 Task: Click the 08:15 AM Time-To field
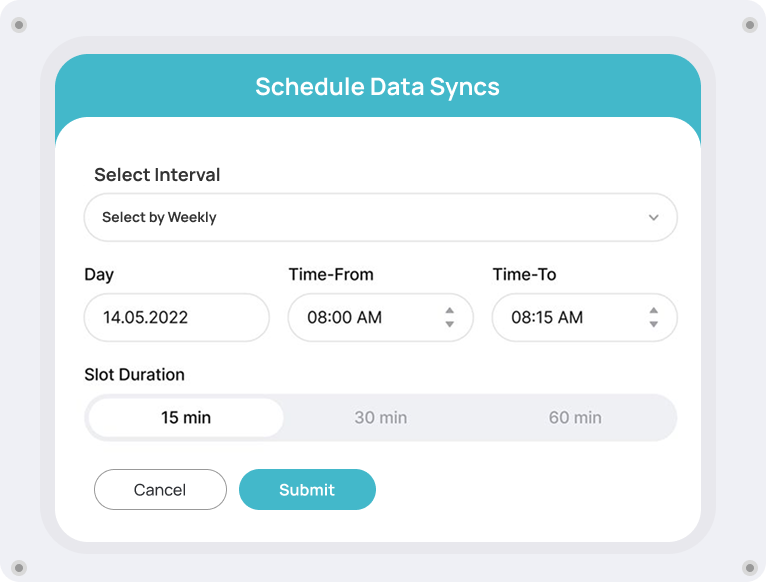(564, 318)
